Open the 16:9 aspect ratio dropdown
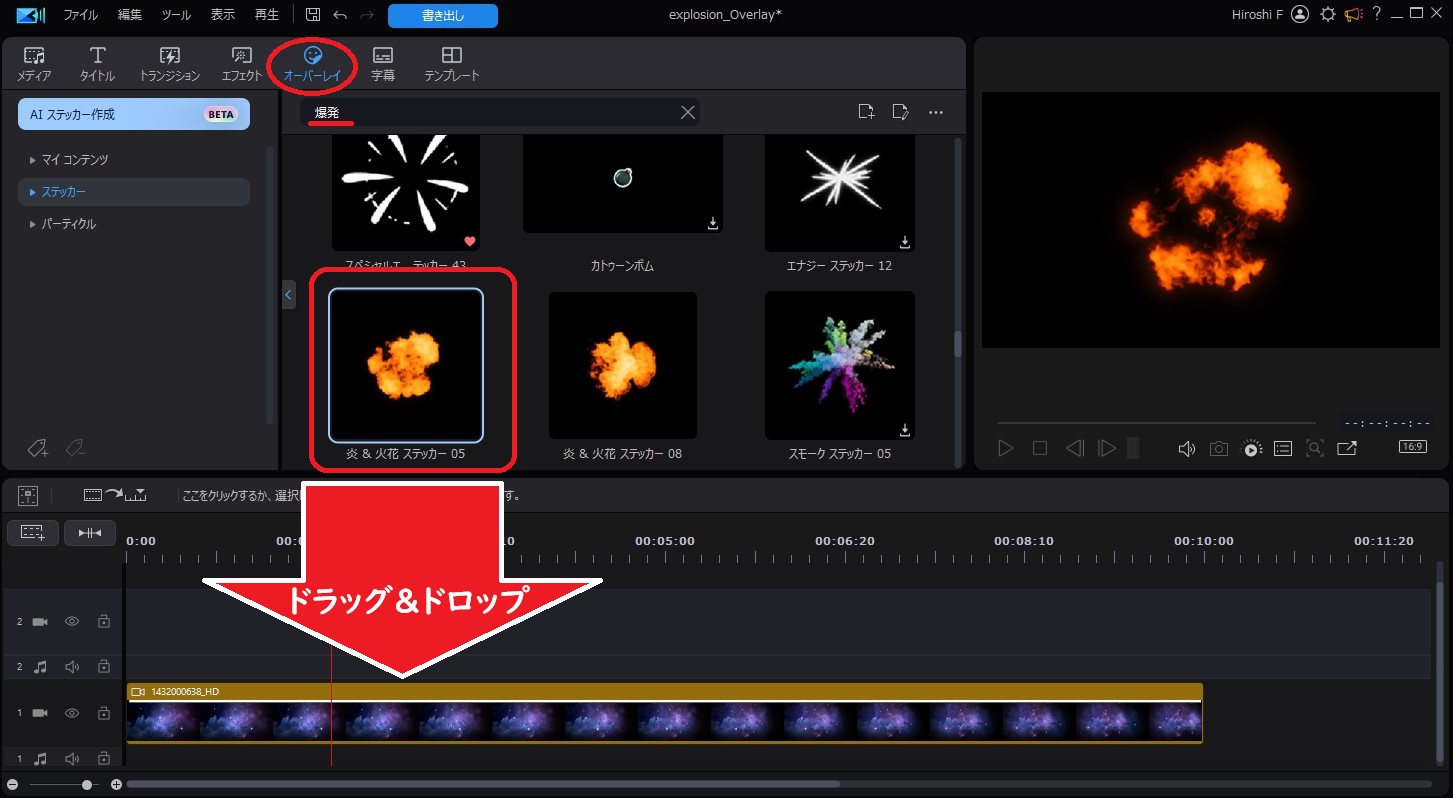This screenshot has height=798, width=1453. 1413,447
